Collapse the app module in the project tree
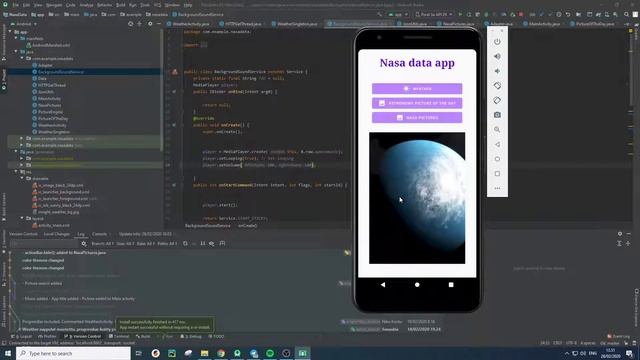This screenshot has height=360, width=640. (10, 31)
